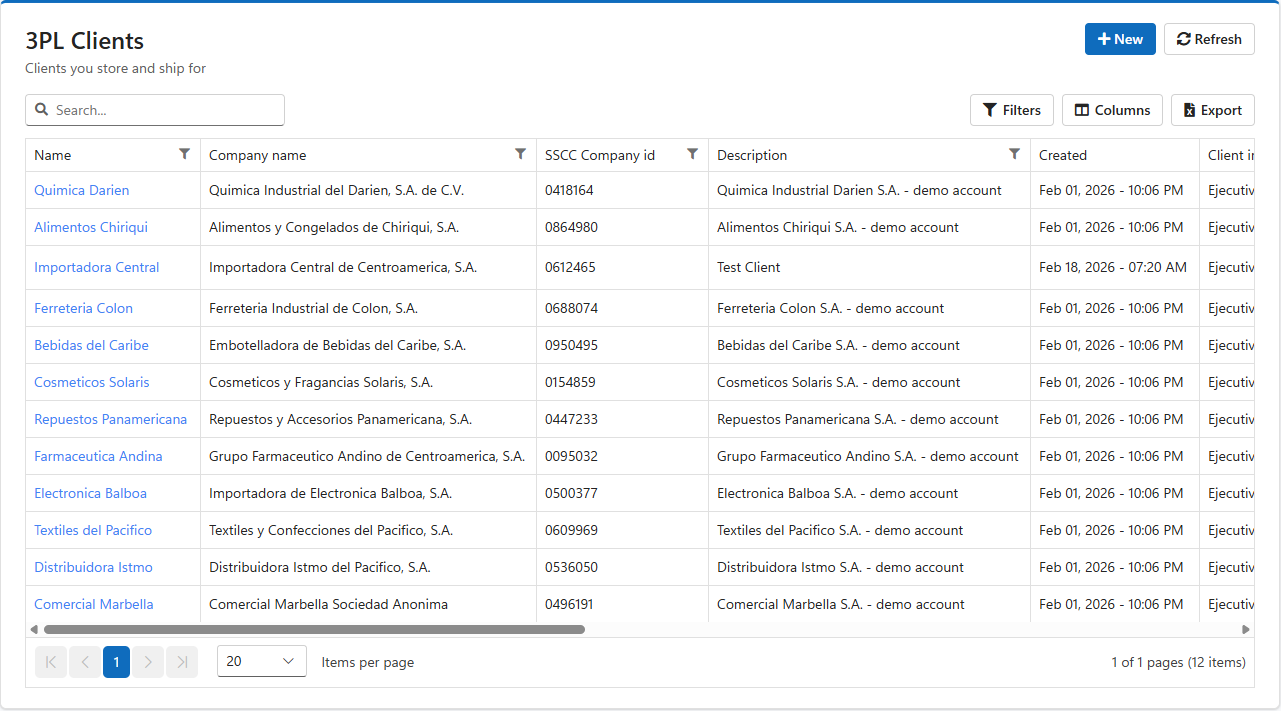Image resolution: width=1281 pixels, height=711 pixels.
Task: Click 'Distribuidora Istmo del Pacifico, S.A.' cell
Action: point(368,567)
